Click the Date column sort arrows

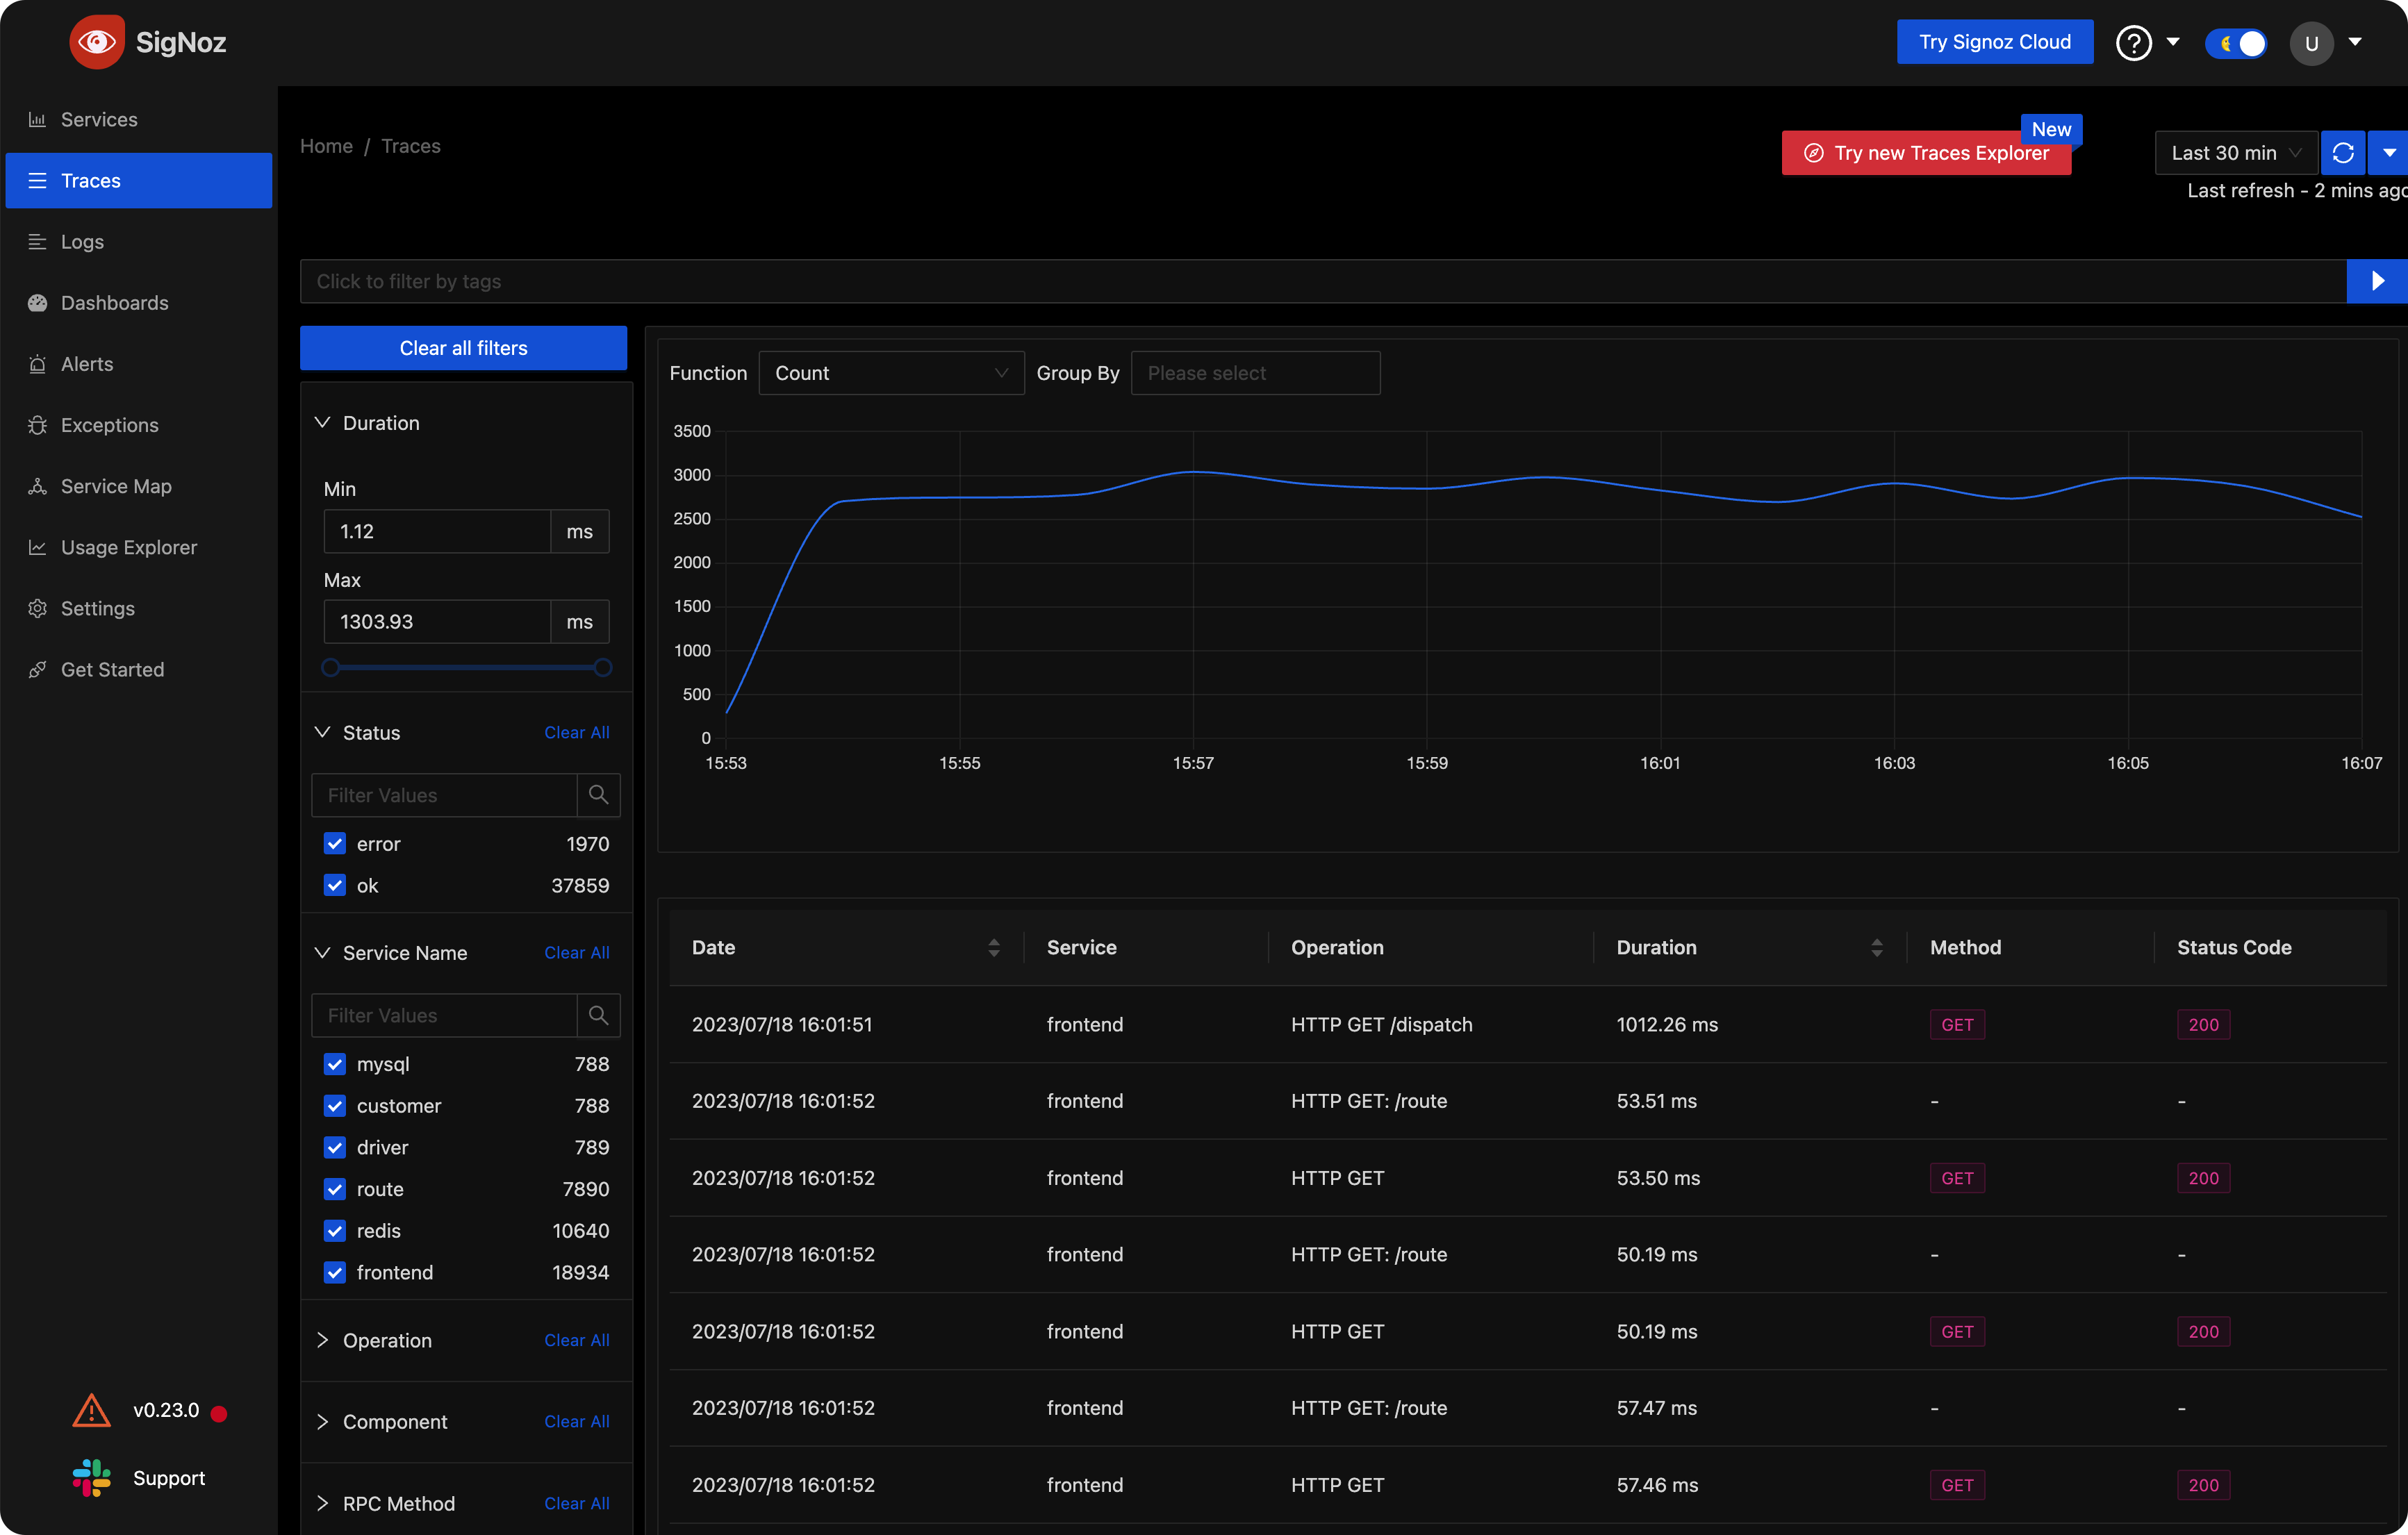coord(993,947)
